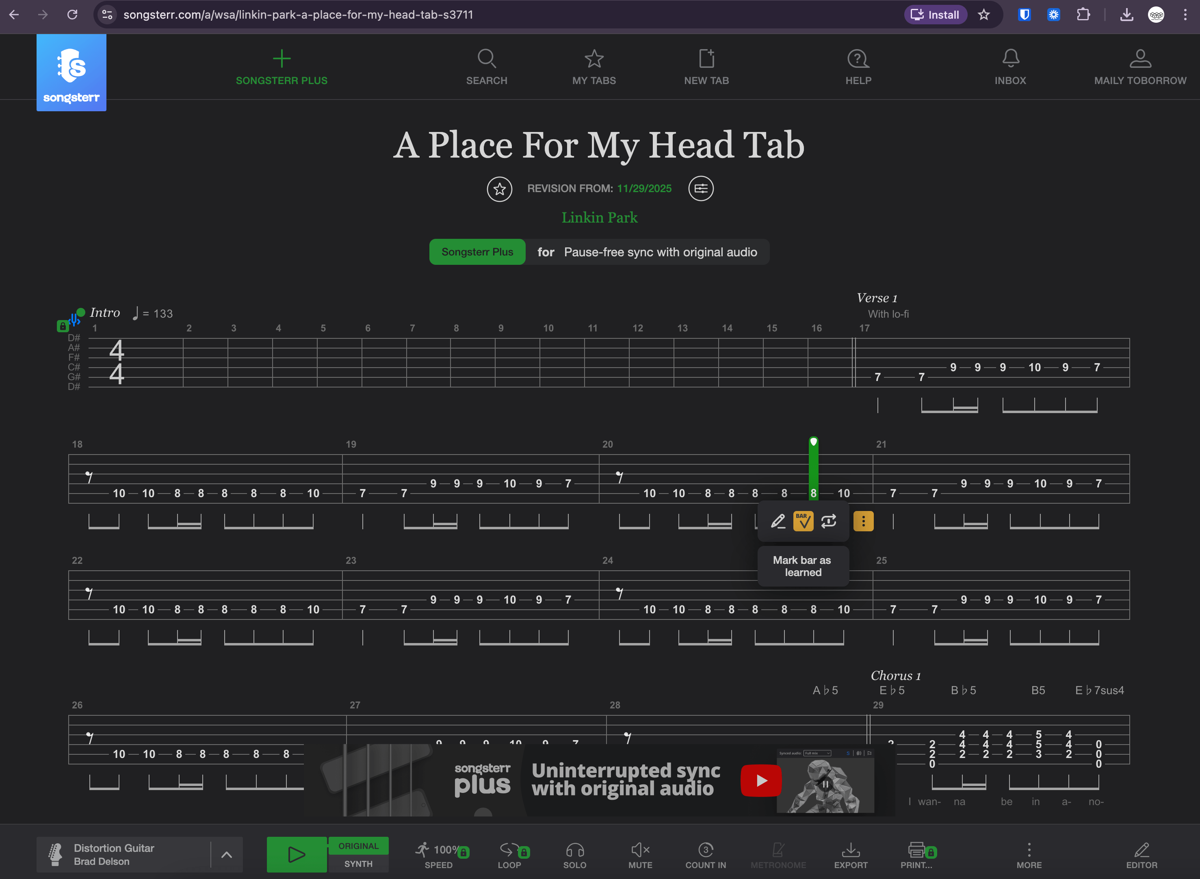Open the Bitwarden extension icon
Image resolution: width=1200 pixels, height=879 pixels.
coord(1024,15)
